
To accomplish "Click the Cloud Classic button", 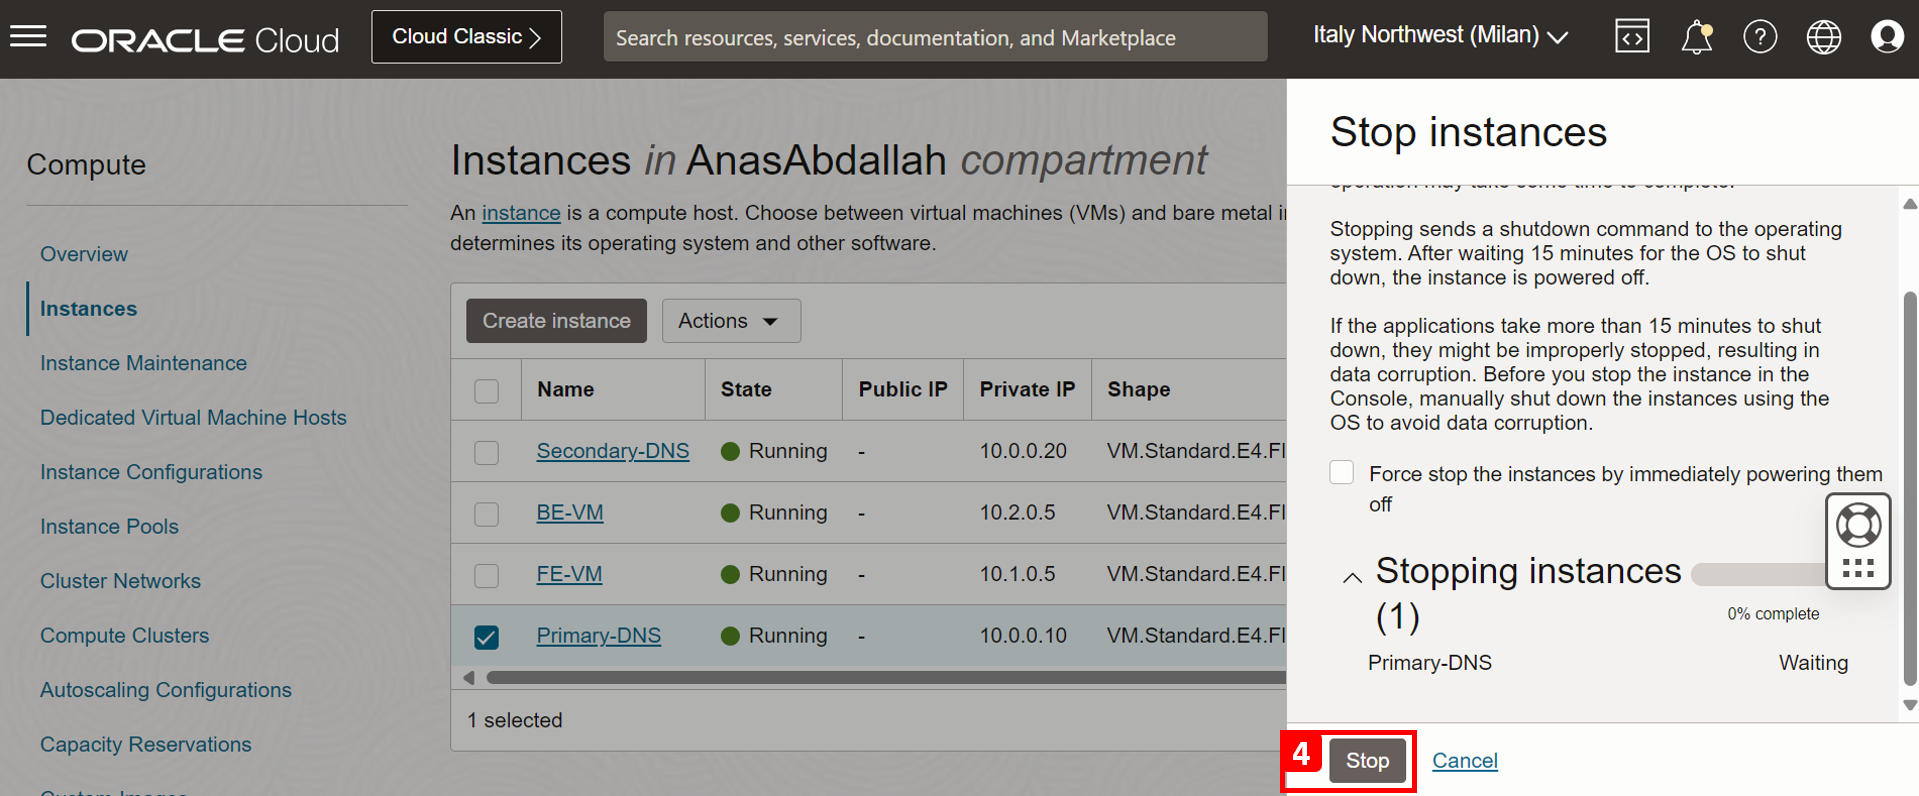I will [467, 37].
